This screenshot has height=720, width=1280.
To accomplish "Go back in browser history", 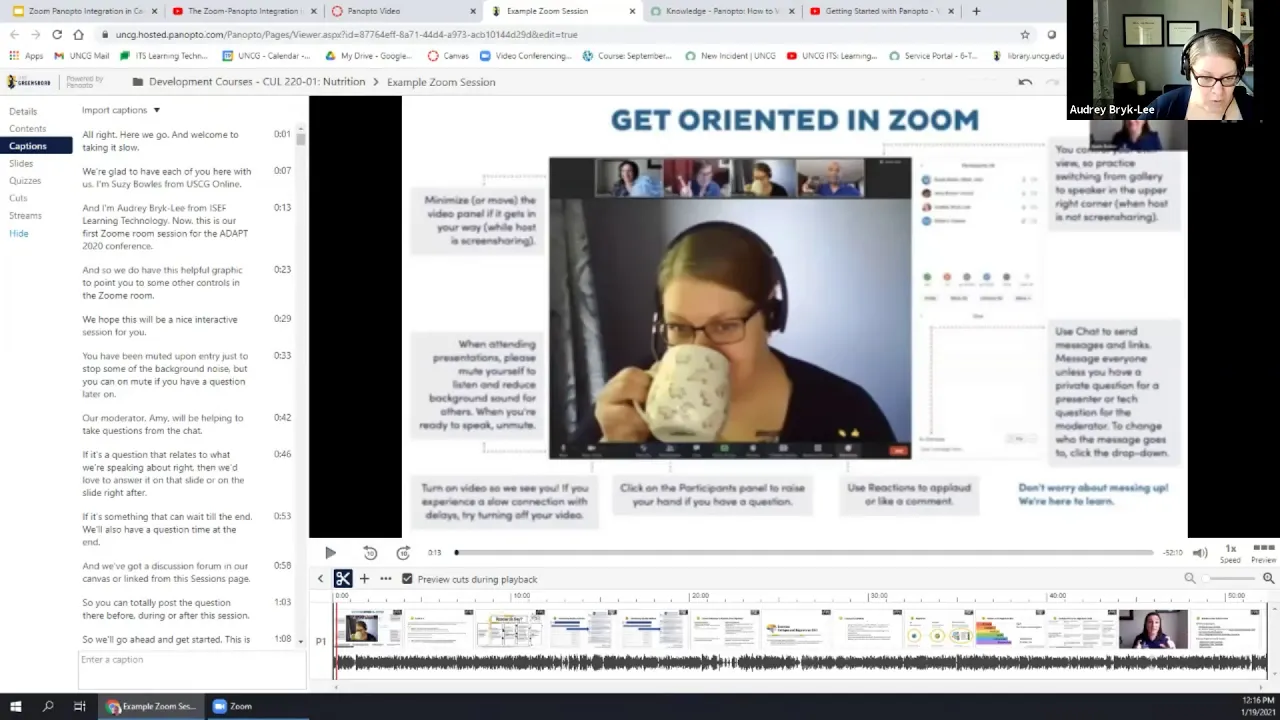I will pos(14,34).
